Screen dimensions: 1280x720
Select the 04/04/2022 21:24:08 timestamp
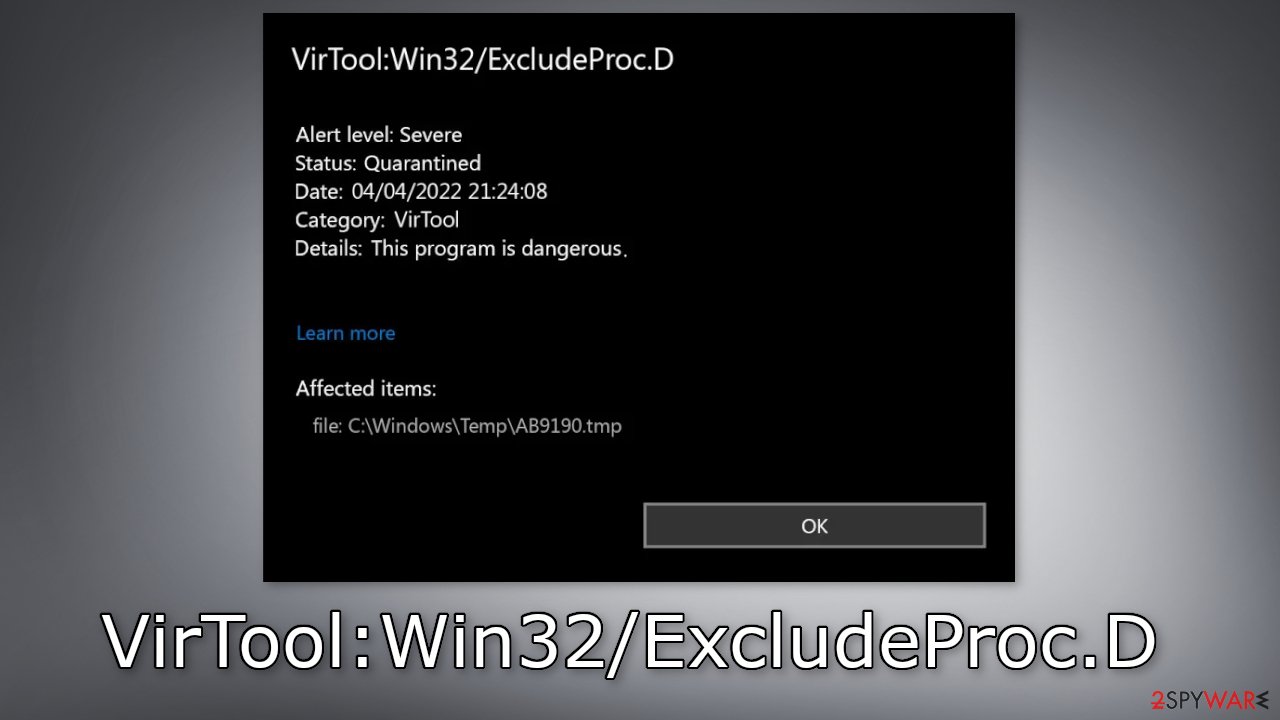pyautogui.click(x=450, y=192)
